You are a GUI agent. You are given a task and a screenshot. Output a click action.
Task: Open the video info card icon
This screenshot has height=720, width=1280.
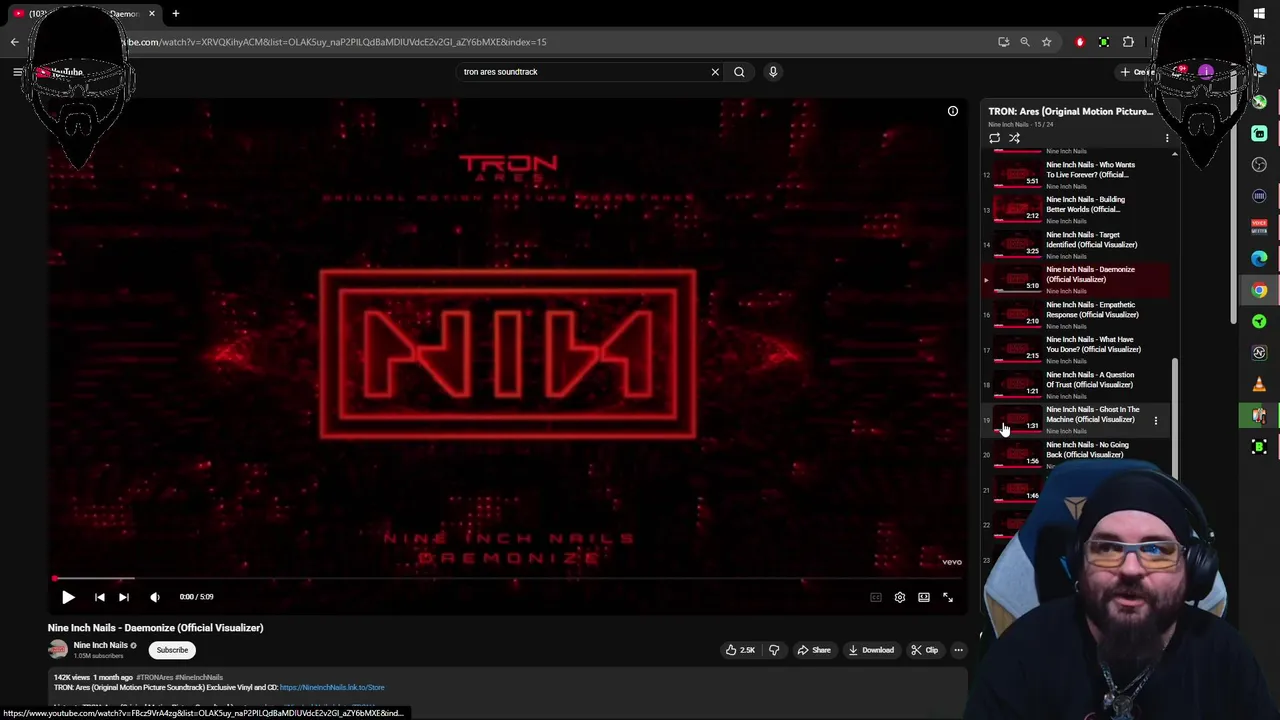(953, 111)
